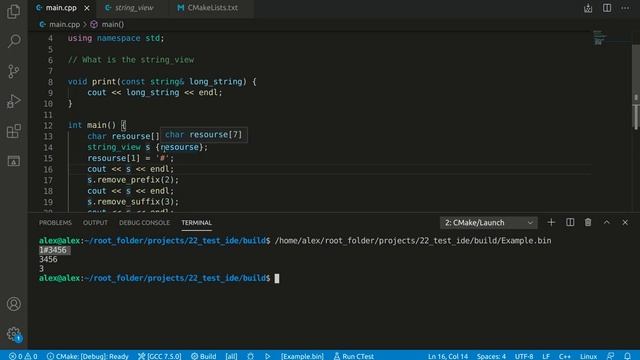The width and height of the screenshot is (640, 360).
Task: Click main.cpp in the breadcrumb
Action: click(x=64, y=24)
